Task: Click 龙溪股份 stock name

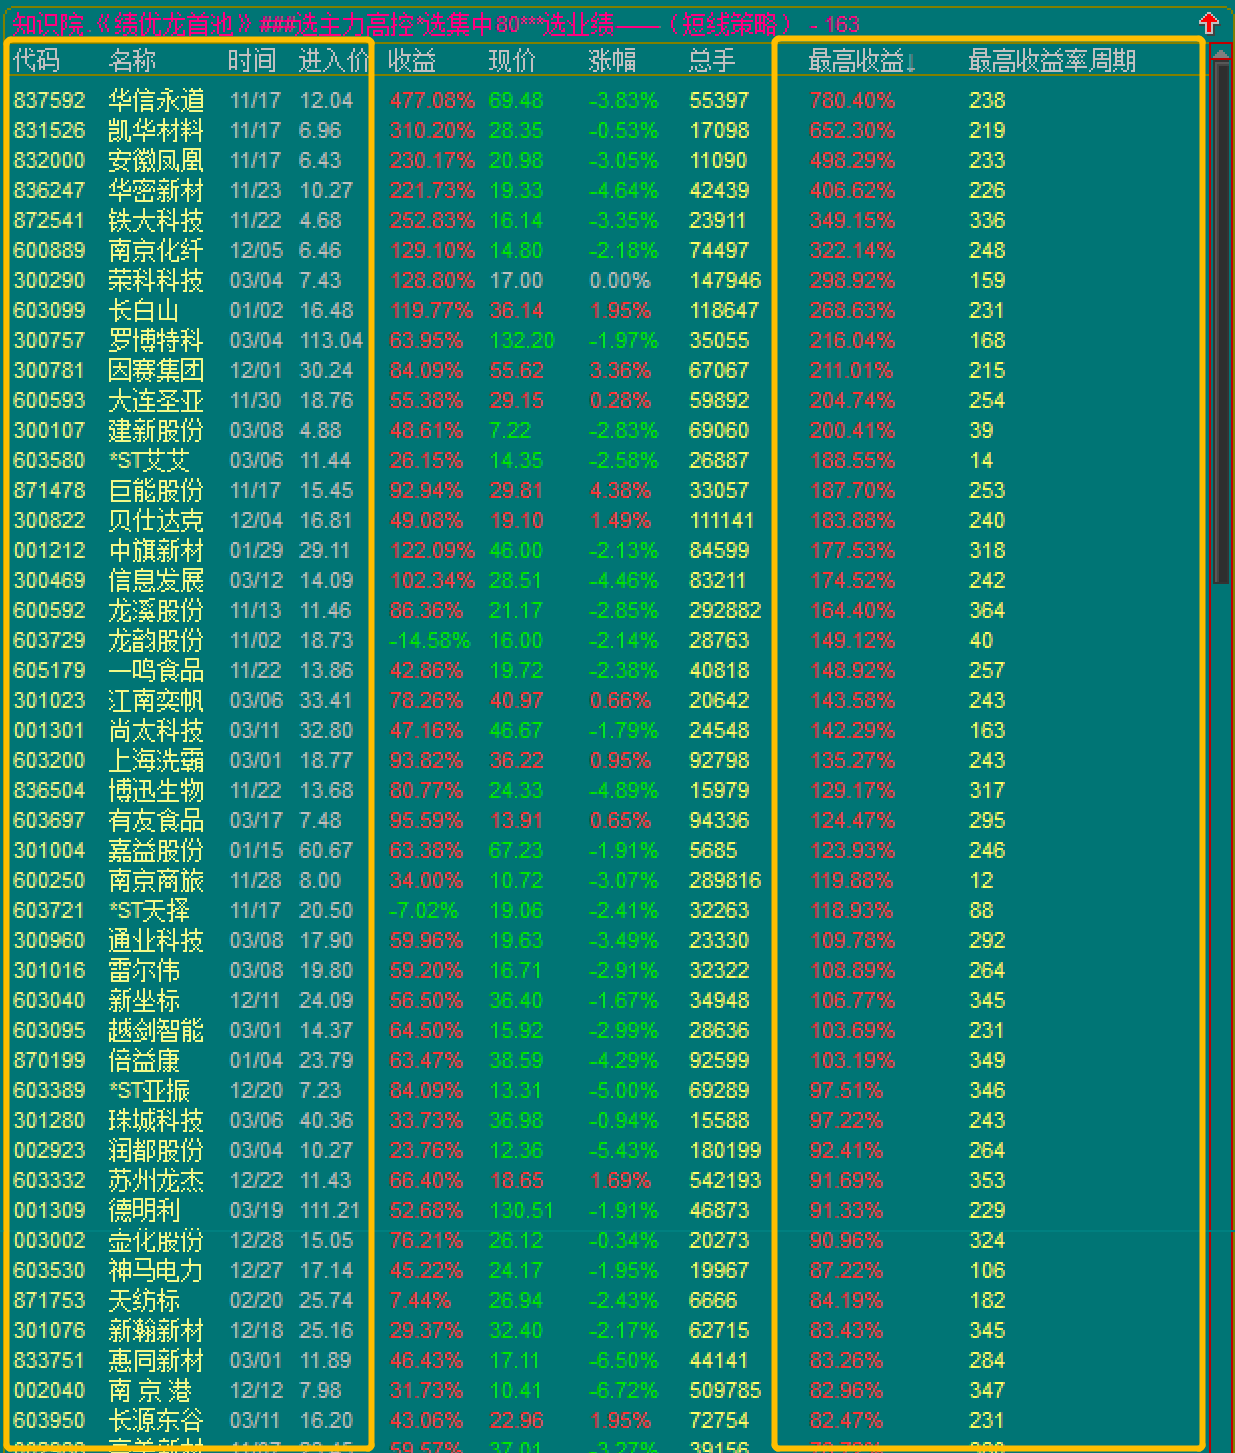Action: point(157,610)
